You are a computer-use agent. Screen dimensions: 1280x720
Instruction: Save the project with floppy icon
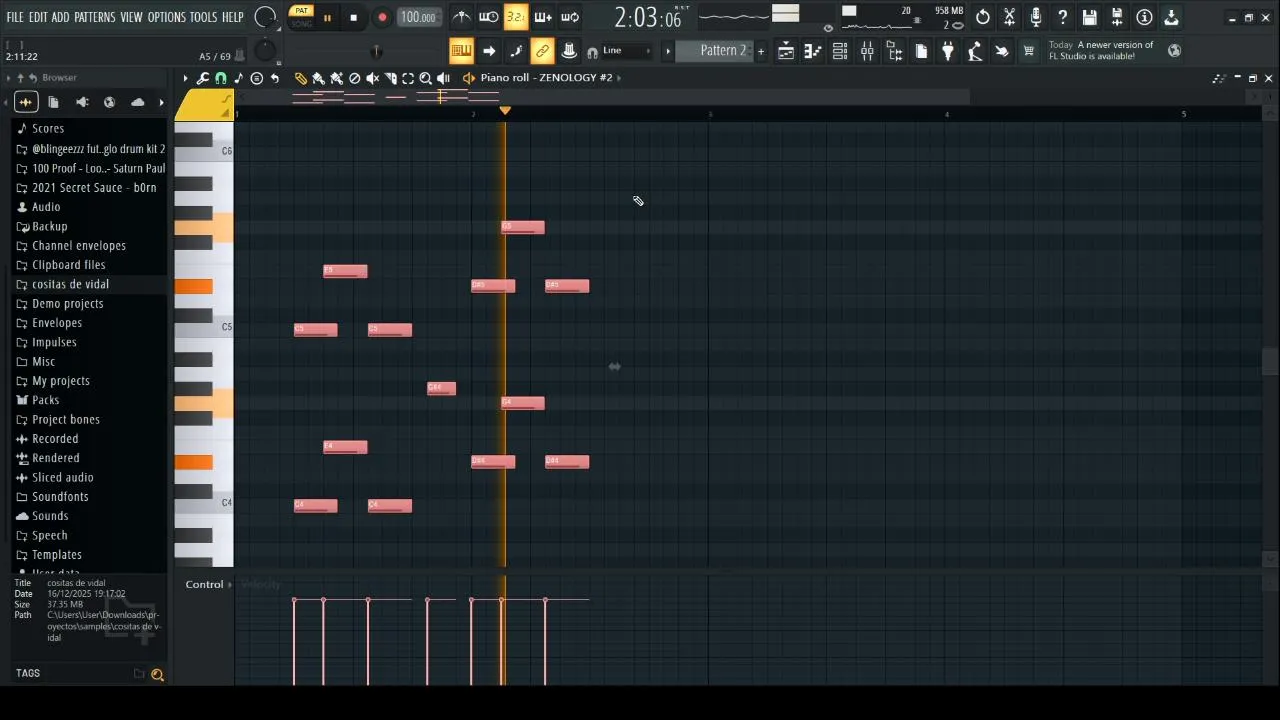point(1090,17)
